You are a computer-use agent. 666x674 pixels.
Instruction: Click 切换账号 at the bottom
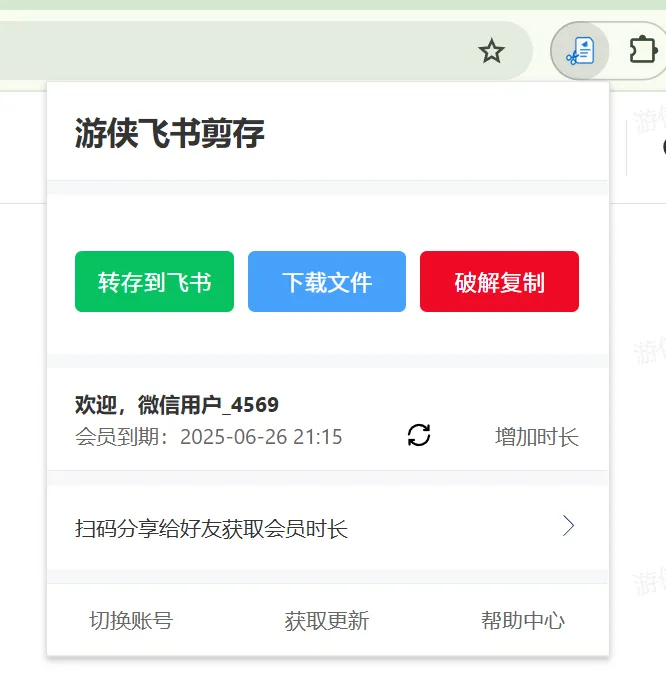pyautogui.click(x=131, y=620)
